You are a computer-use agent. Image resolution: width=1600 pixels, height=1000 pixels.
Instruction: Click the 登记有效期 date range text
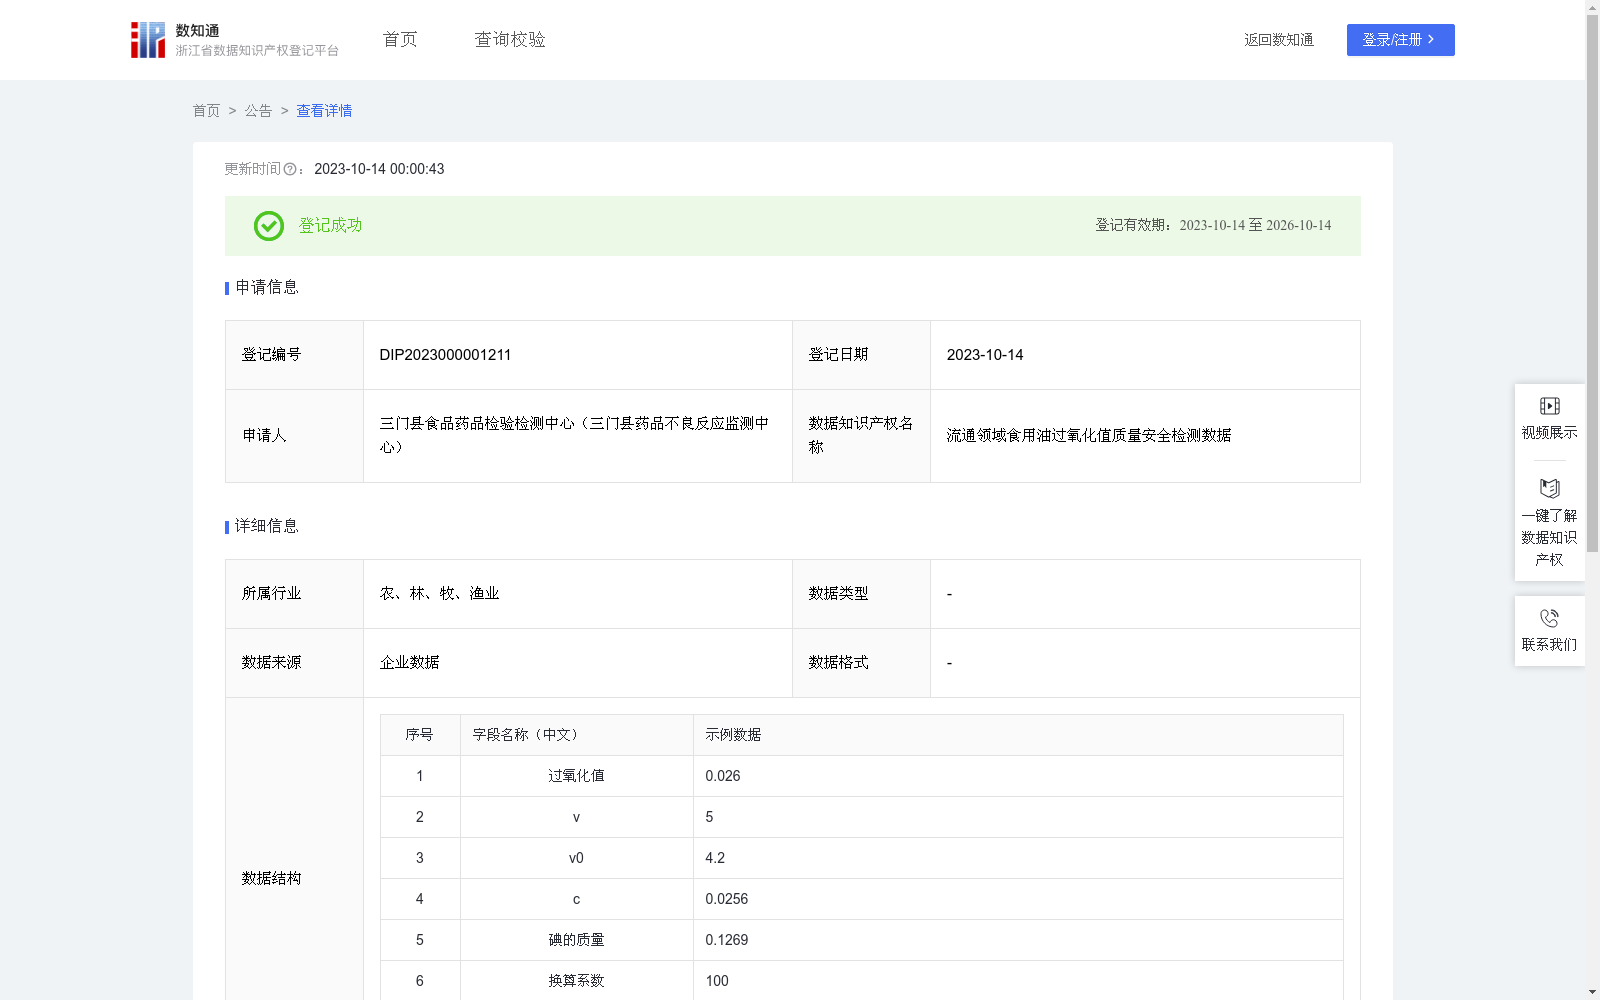pos(1213,226)
